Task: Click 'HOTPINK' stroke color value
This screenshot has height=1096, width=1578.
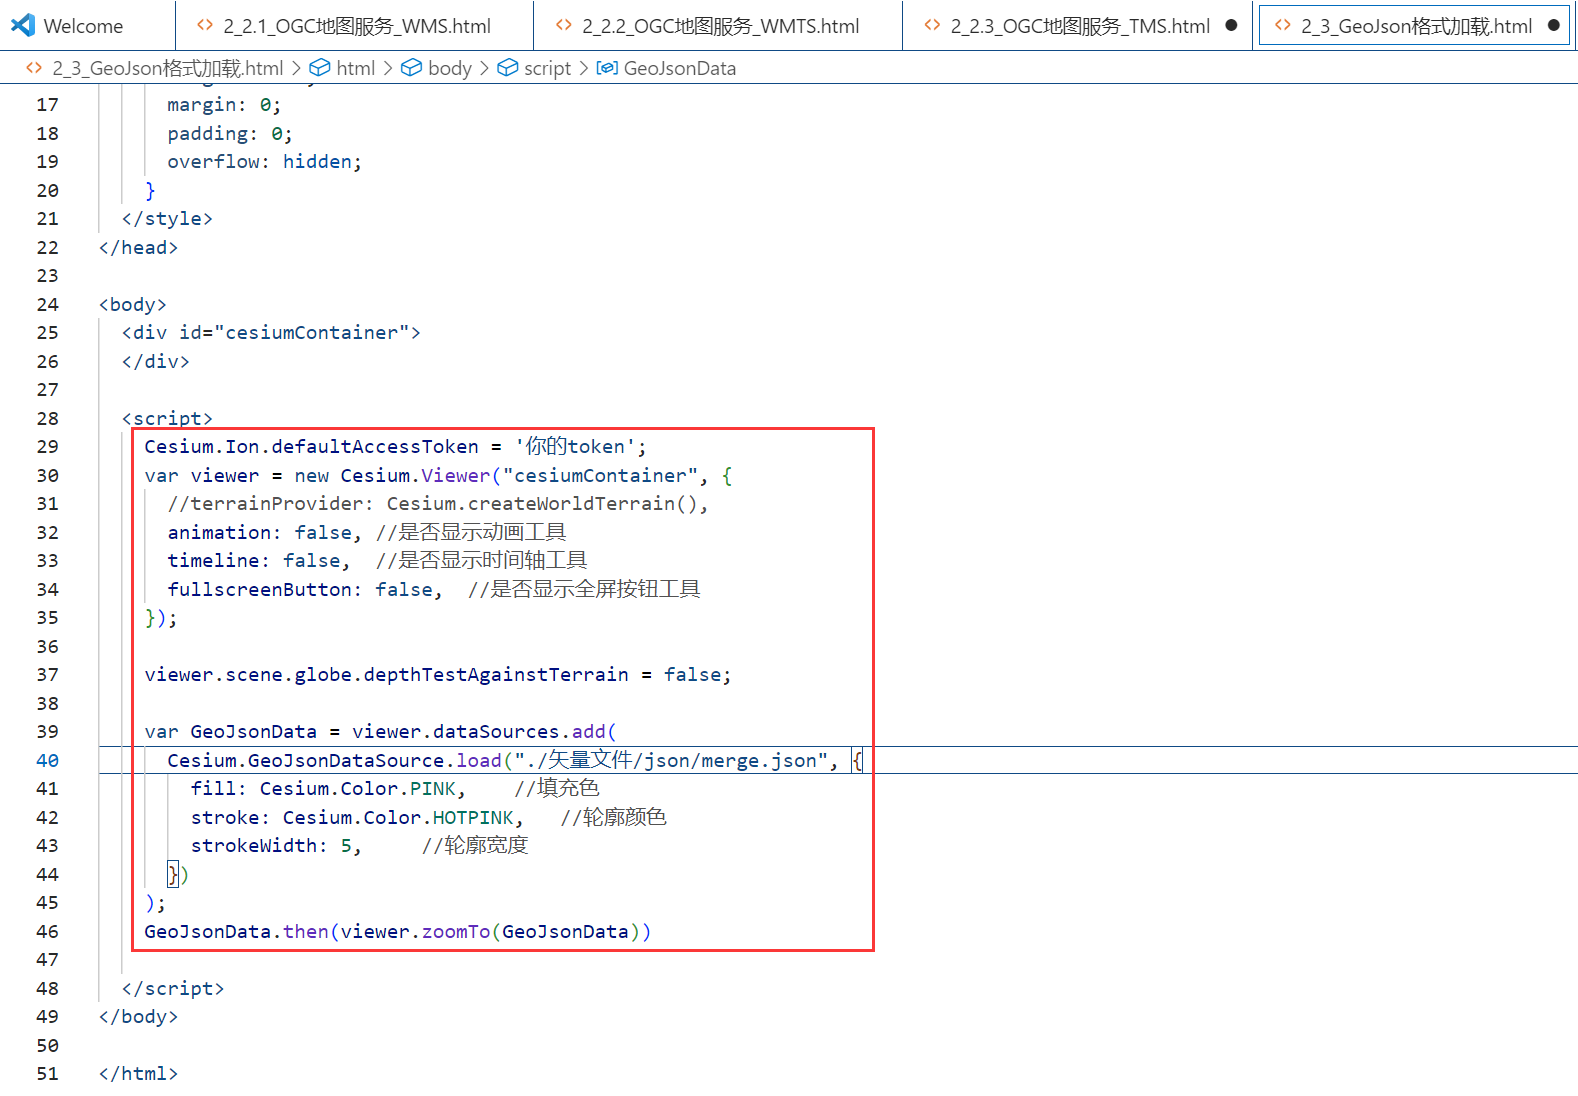Action: pos(473,818)
